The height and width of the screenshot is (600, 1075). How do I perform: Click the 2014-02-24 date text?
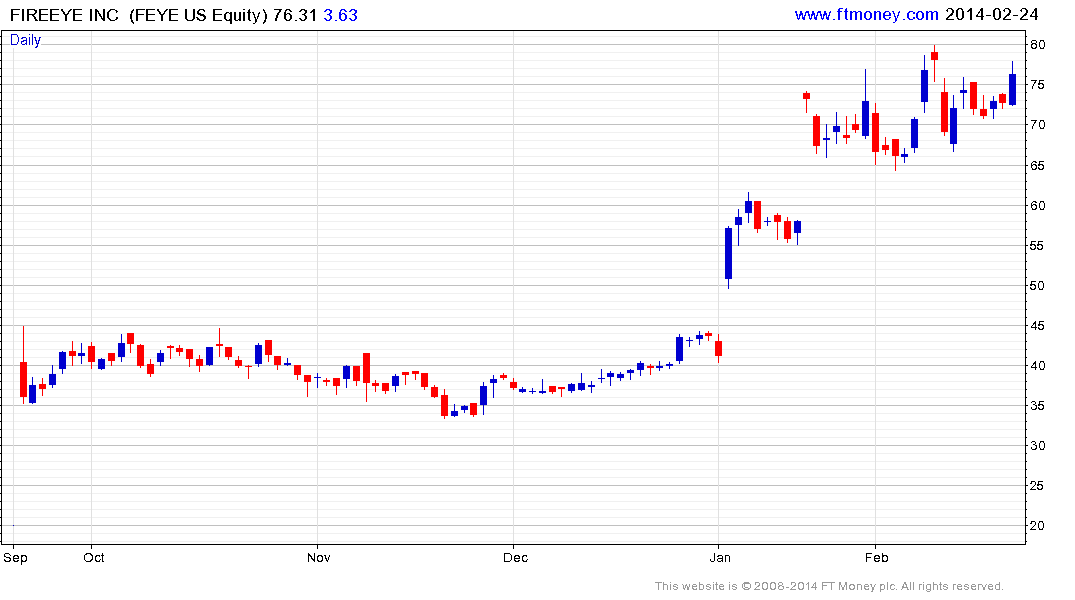point(991,14)
